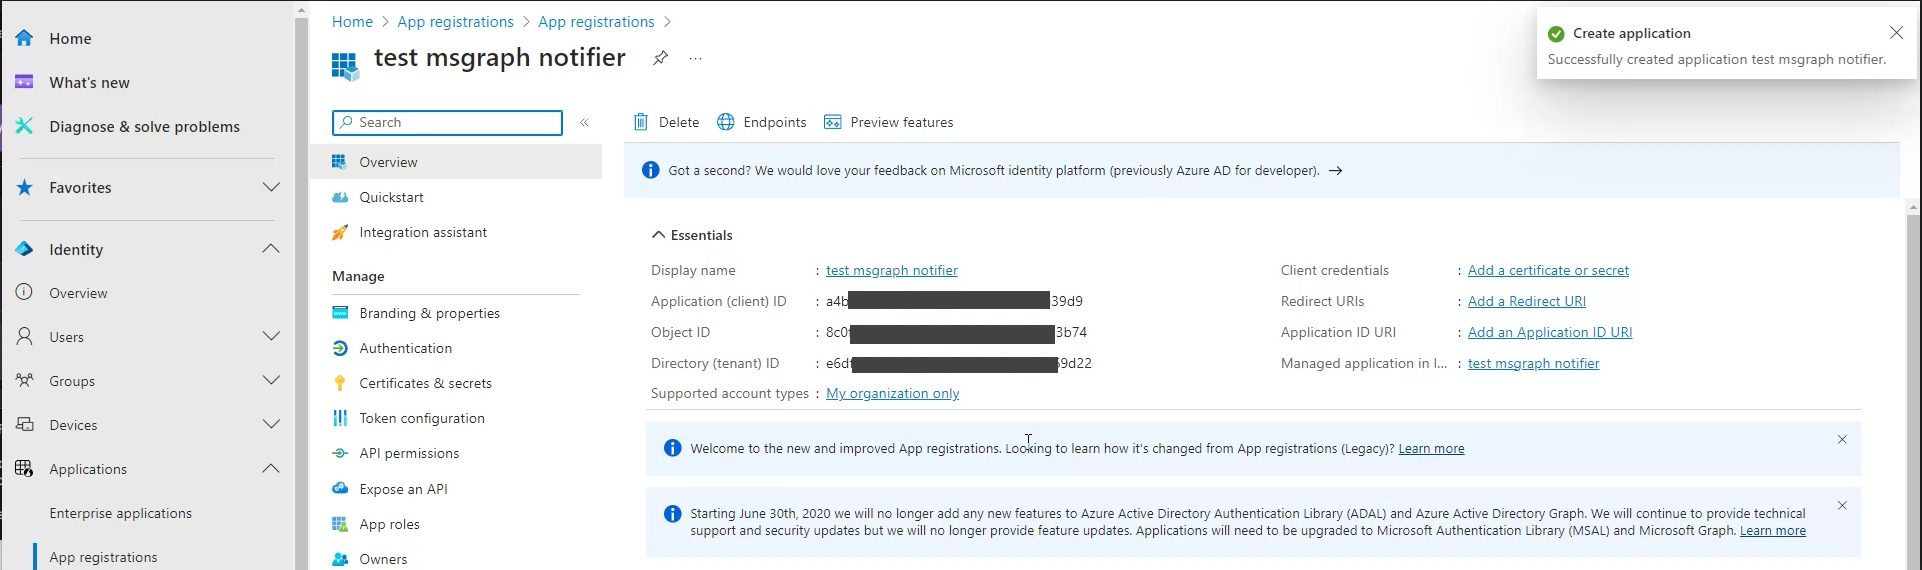The image size is (1922, 570).
Task: Click the pin icon beside the app title
Action: tap(660, 58)
